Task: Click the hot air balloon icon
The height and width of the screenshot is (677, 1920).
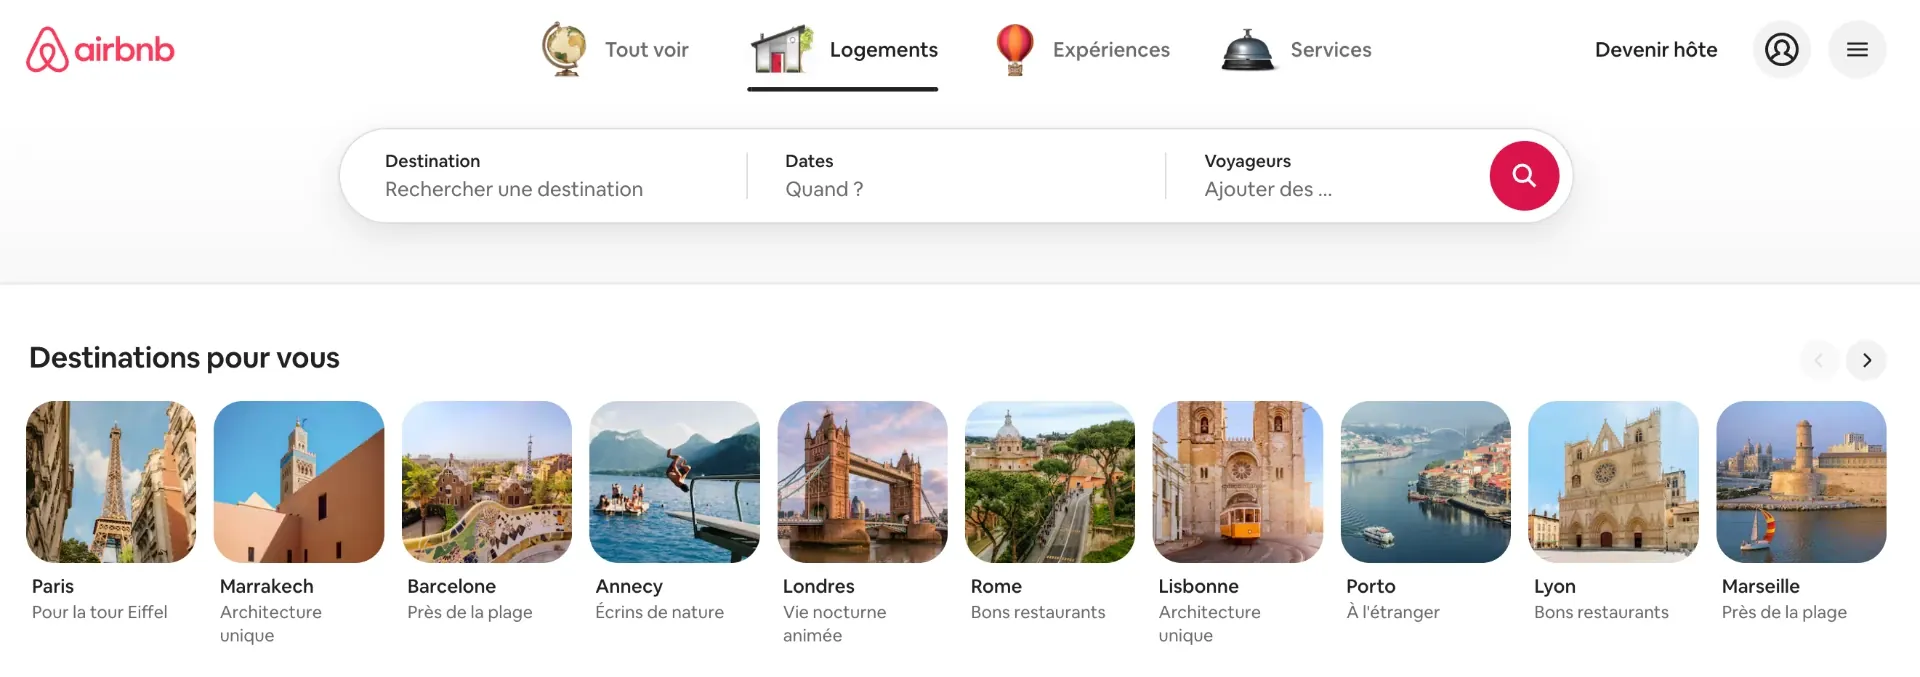Action: [1014, 49]
